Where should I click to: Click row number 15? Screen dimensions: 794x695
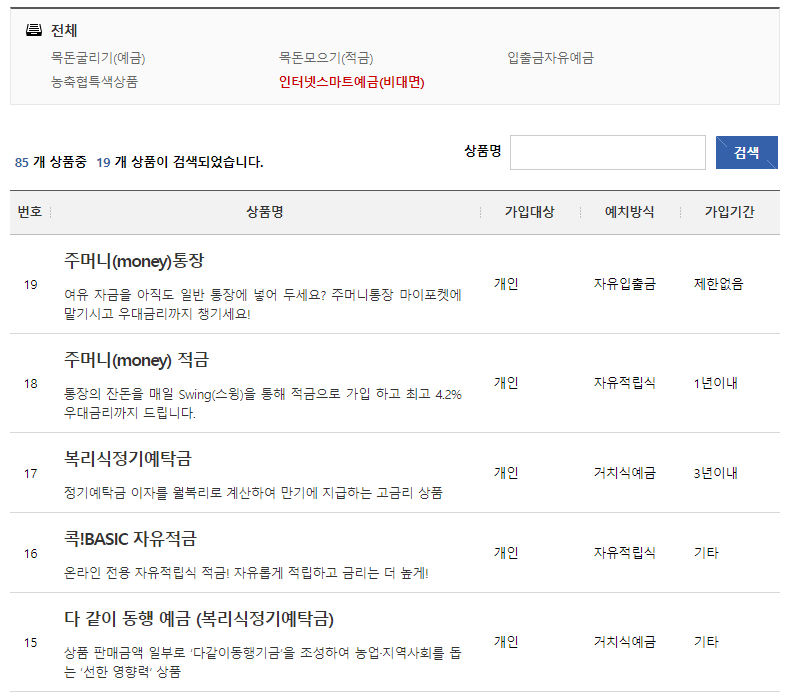[x=31, y=643]
